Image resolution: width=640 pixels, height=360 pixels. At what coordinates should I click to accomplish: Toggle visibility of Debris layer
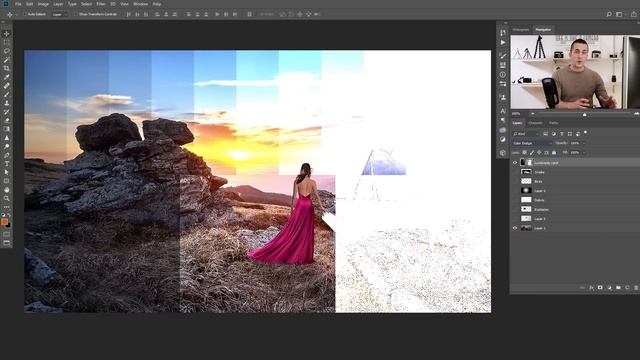[515, 200]
